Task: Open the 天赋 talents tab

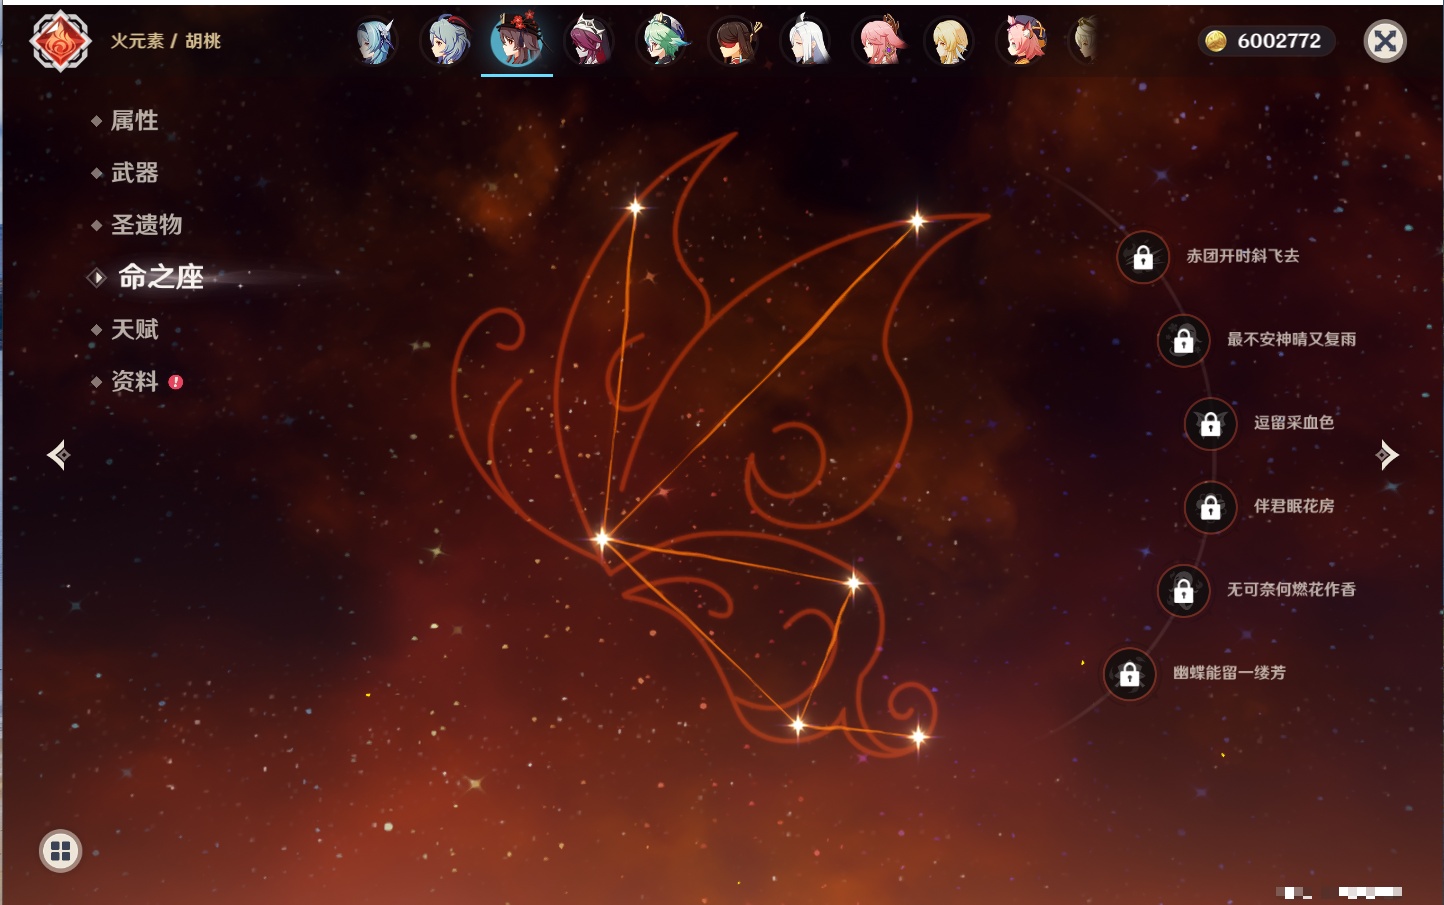Action: coord(134,329)
